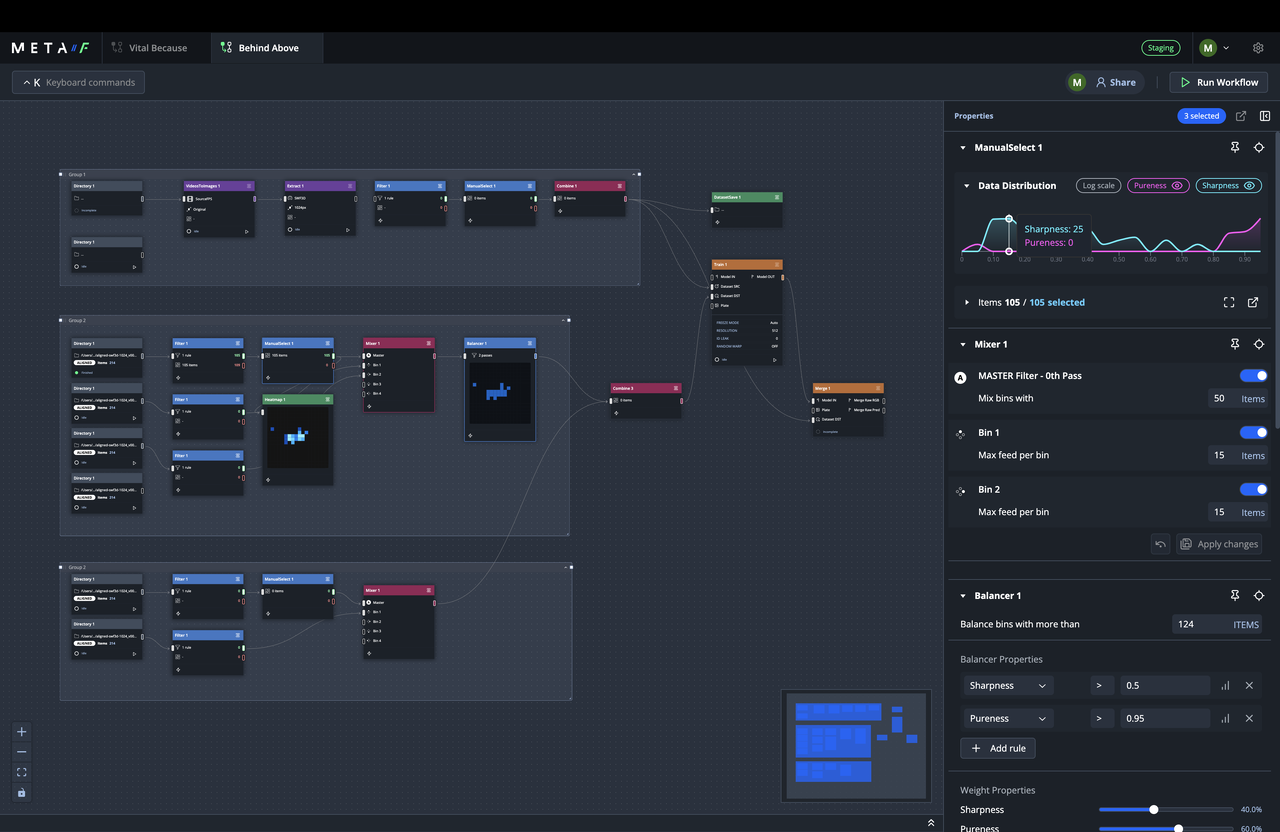The width and height of the screenshot is (1280, 832).
Task: Locate Balancer 1 node via target icon
Action: pyautogui.click(x=1259, y=595)
